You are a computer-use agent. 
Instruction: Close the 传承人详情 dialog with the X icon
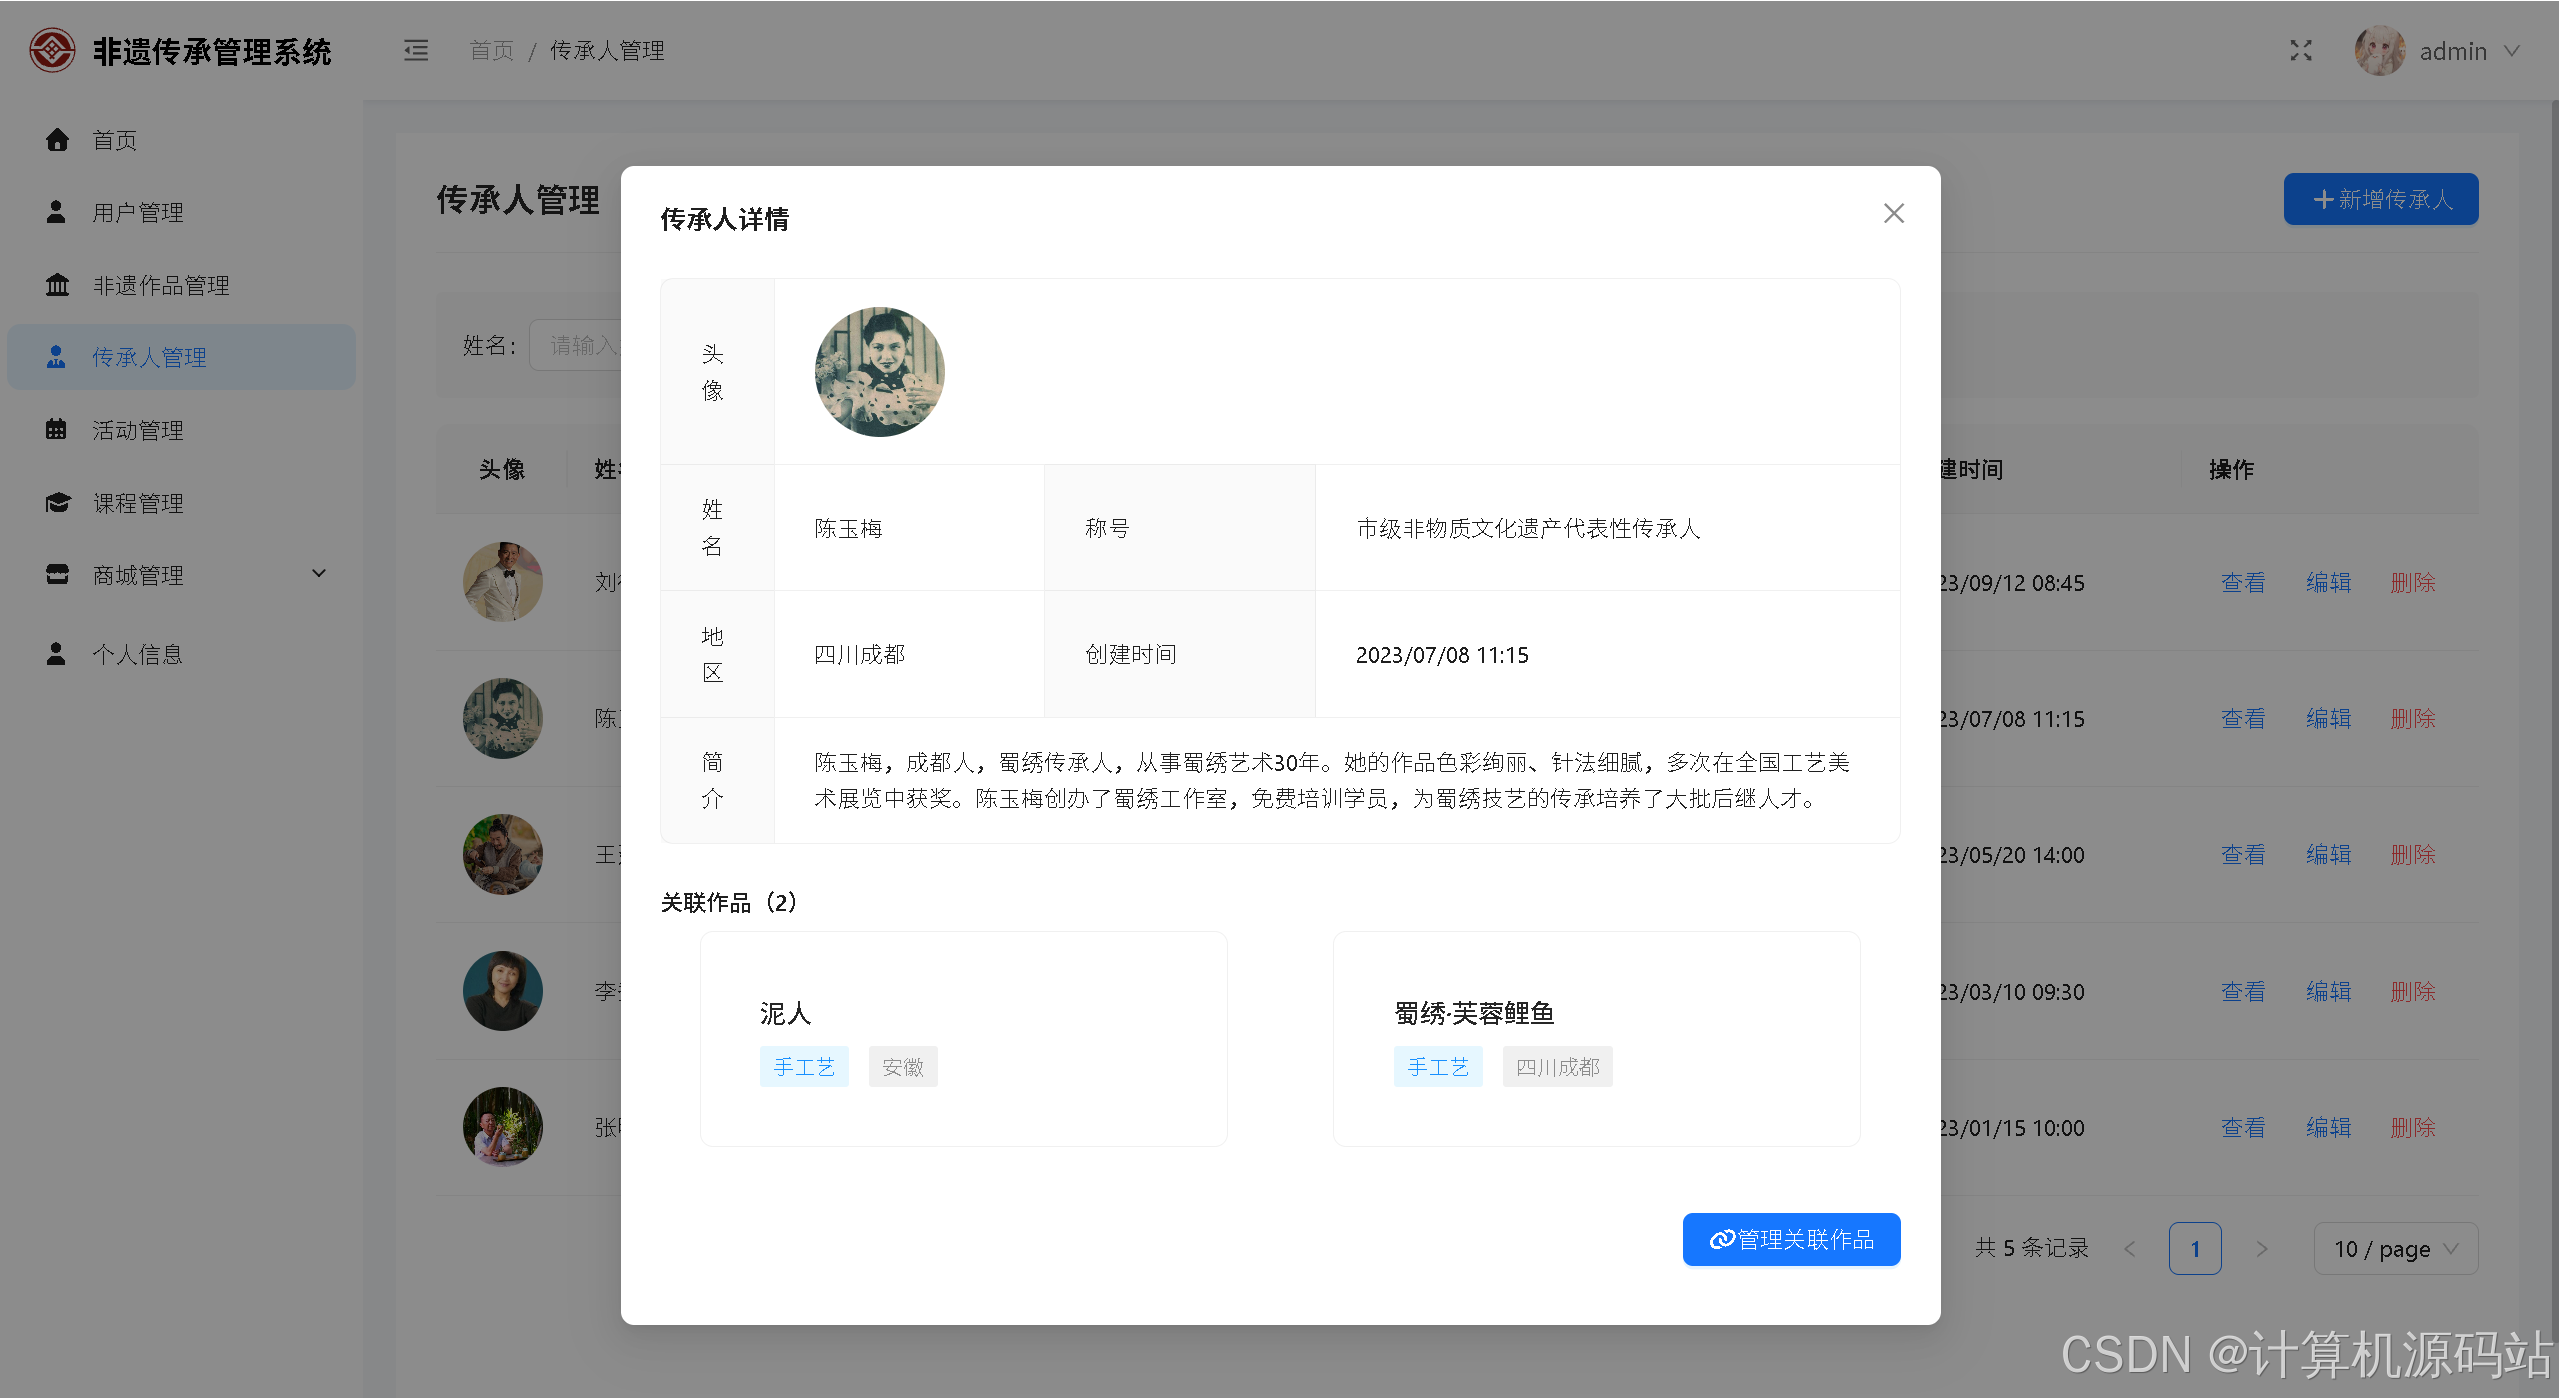1893,213
